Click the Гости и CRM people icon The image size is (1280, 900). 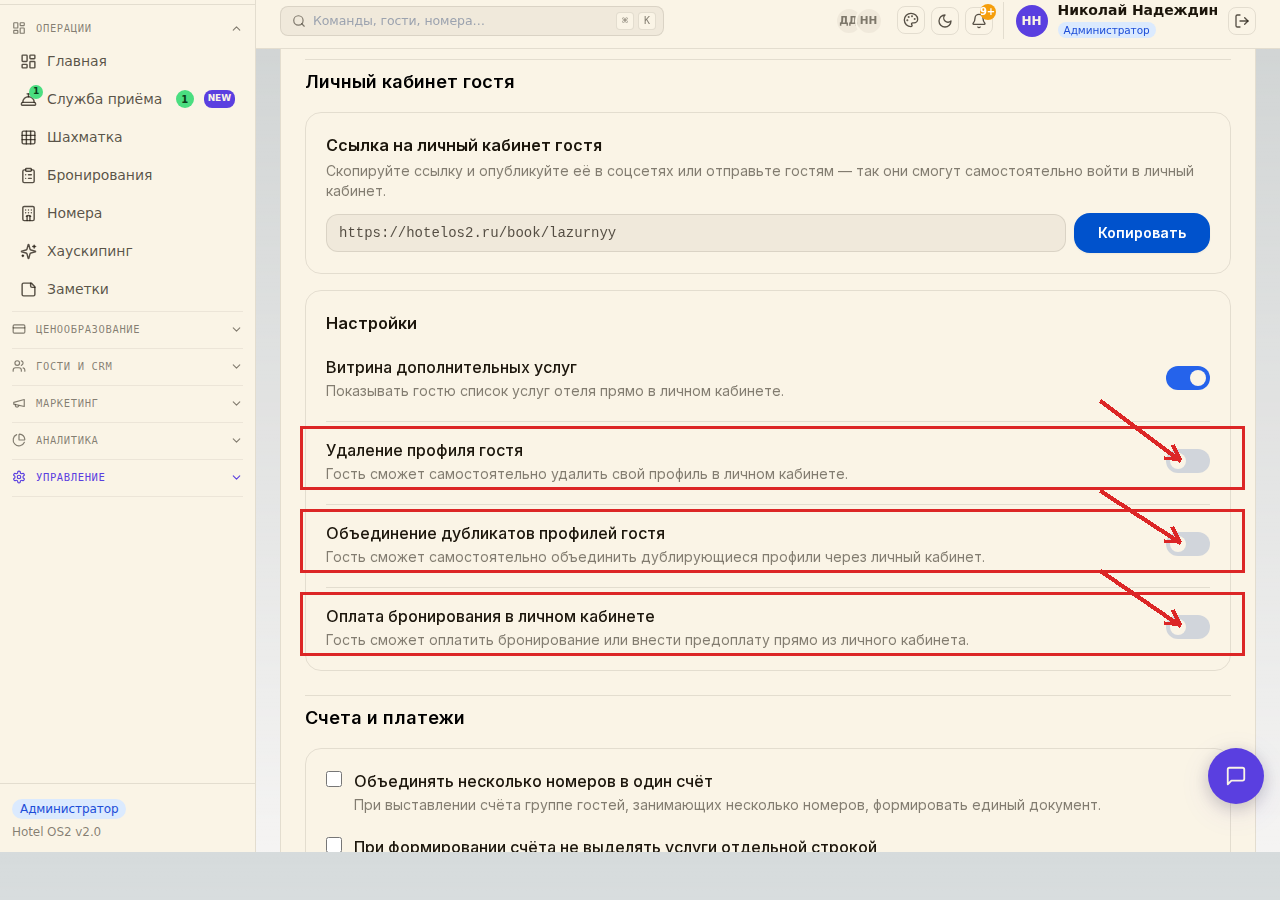(x=19, y=366)
